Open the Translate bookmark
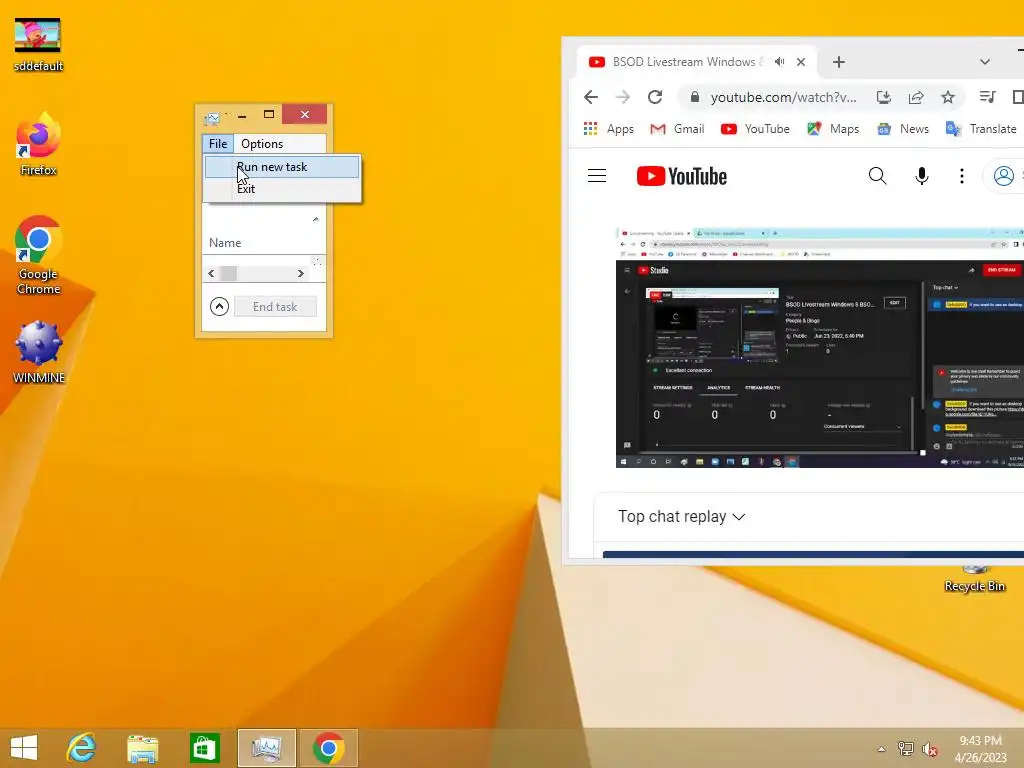This screenshot has height=768, width=1024. 981,129
